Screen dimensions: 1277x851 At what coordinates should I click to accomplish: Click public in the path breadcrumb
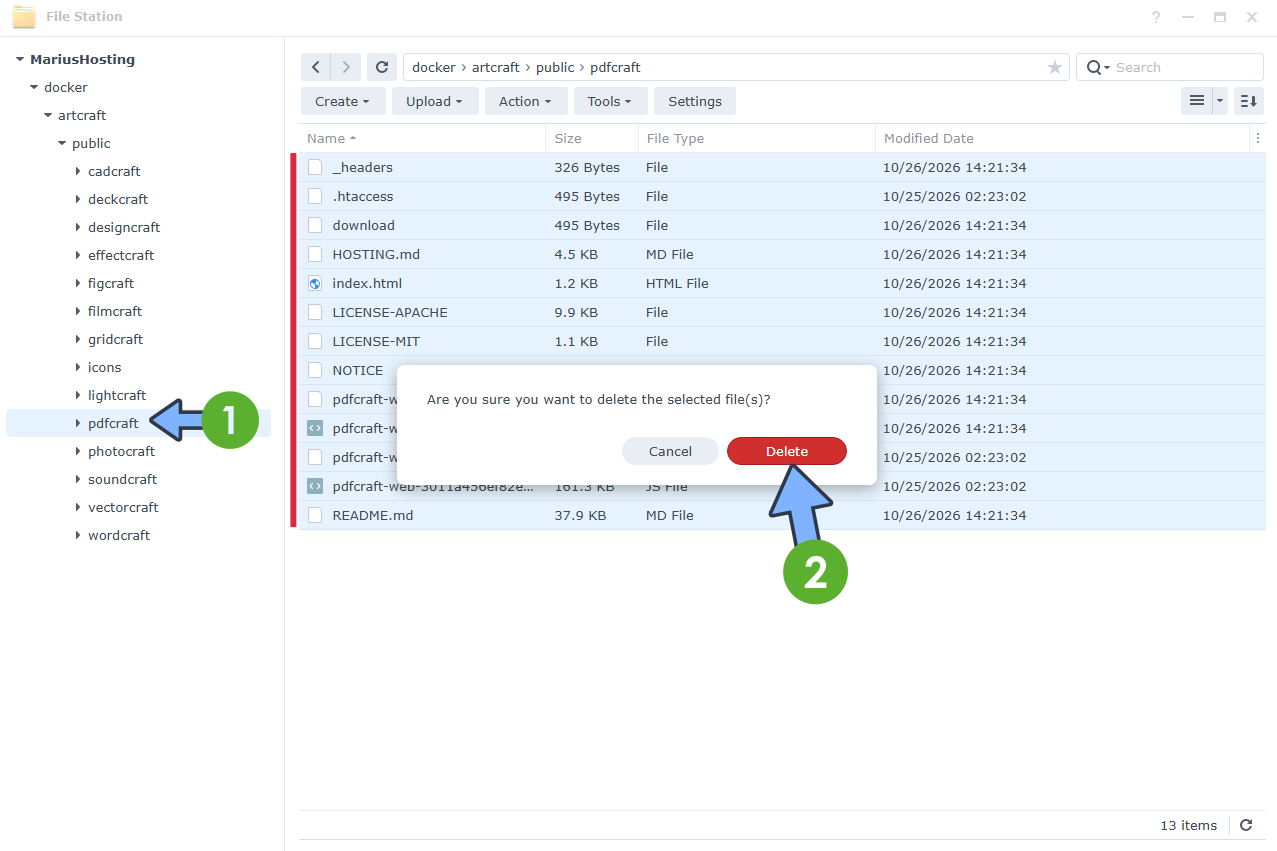click(x=555, y=67)
